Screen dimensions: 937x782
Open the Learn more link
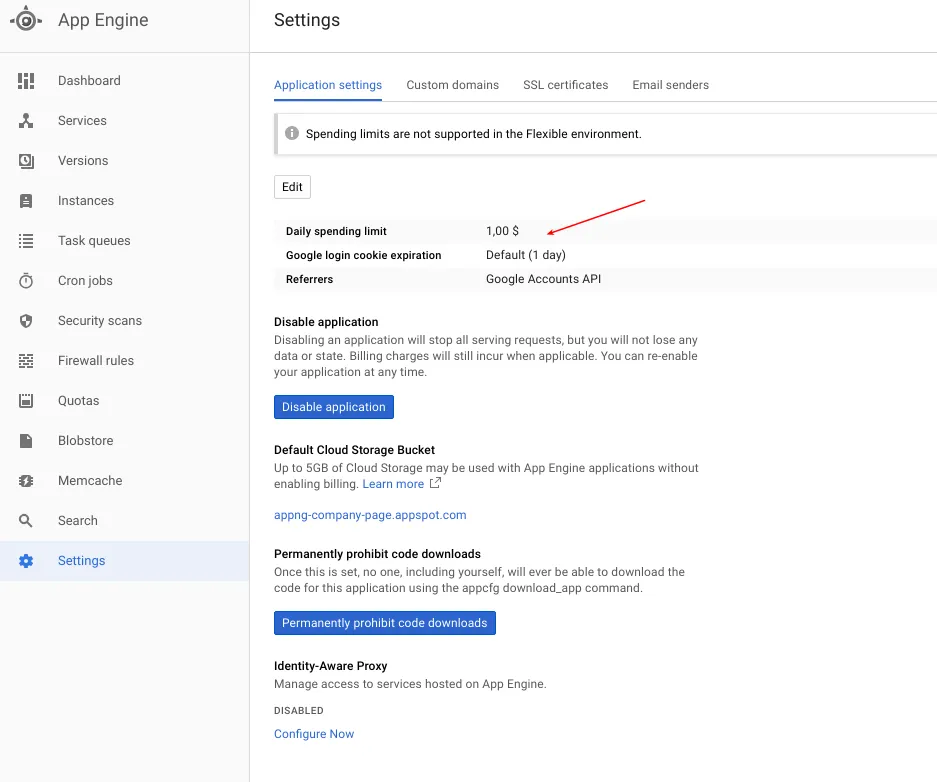click(393, 484)
